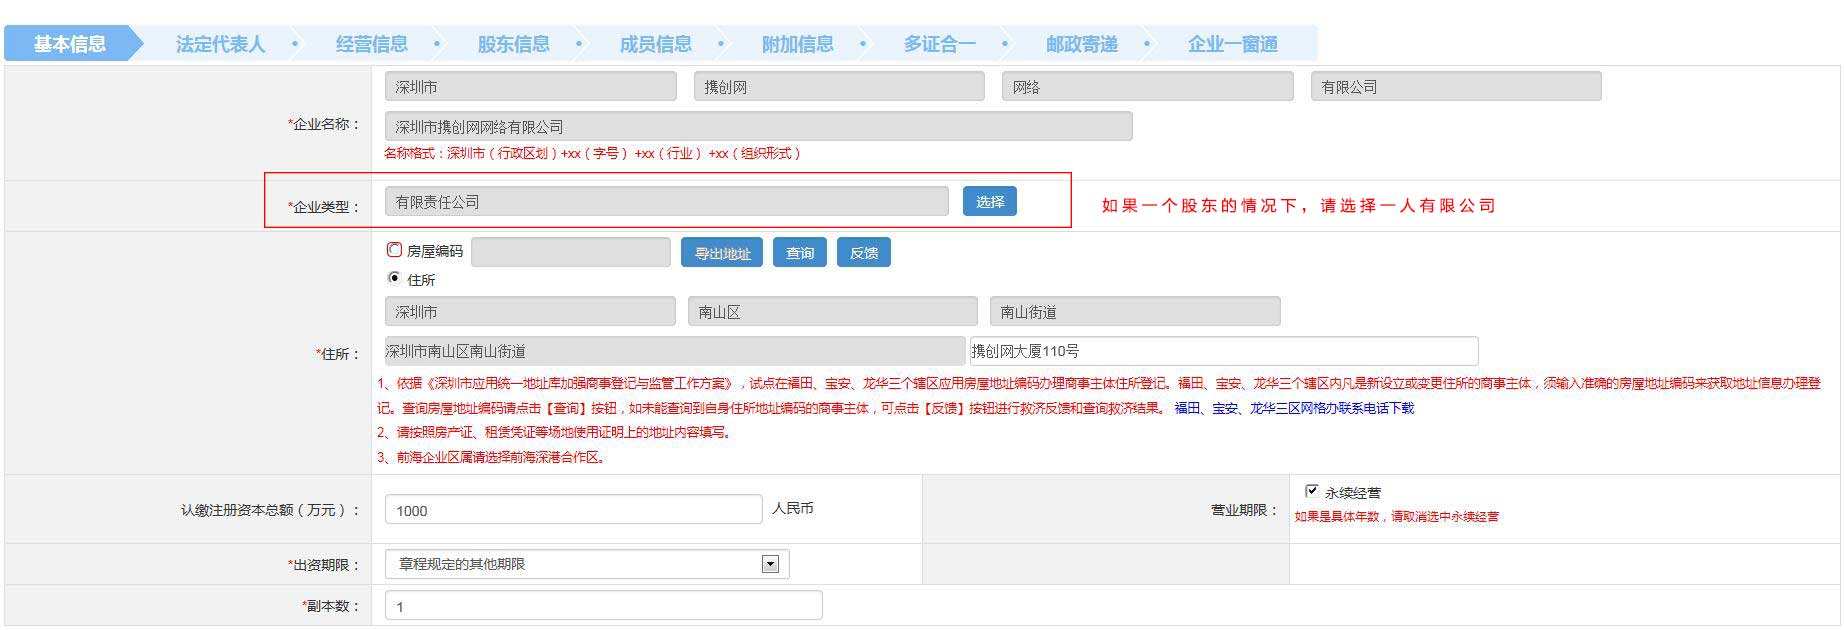The width and height of the screenshot is (1845, 630).
Task: Toggle the 永续经营 checkbox
Action: point(1312,491)
